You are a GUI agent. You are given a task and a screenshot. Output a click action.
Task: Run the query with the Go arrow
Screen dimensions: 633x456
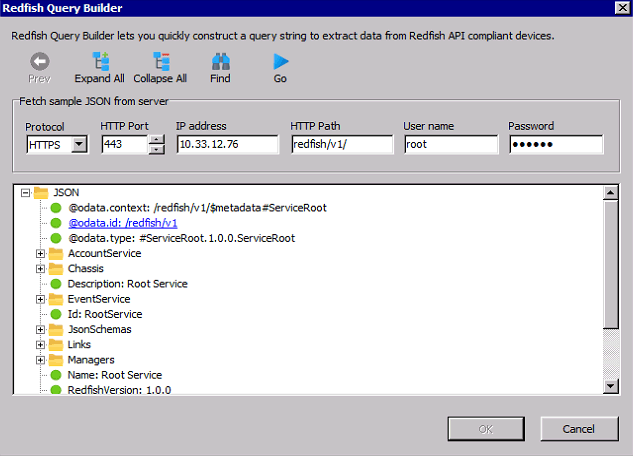click(x=281, y=62)
